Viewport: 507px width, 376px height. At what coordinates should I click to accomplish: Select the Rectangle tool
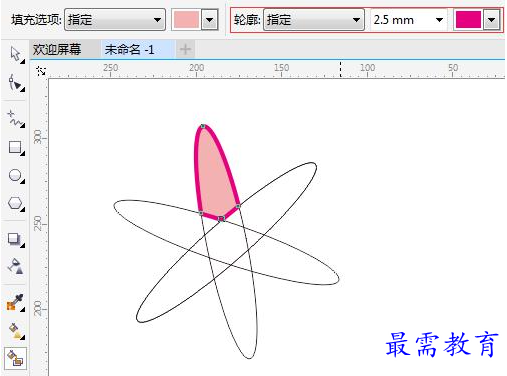click(15, 147)
